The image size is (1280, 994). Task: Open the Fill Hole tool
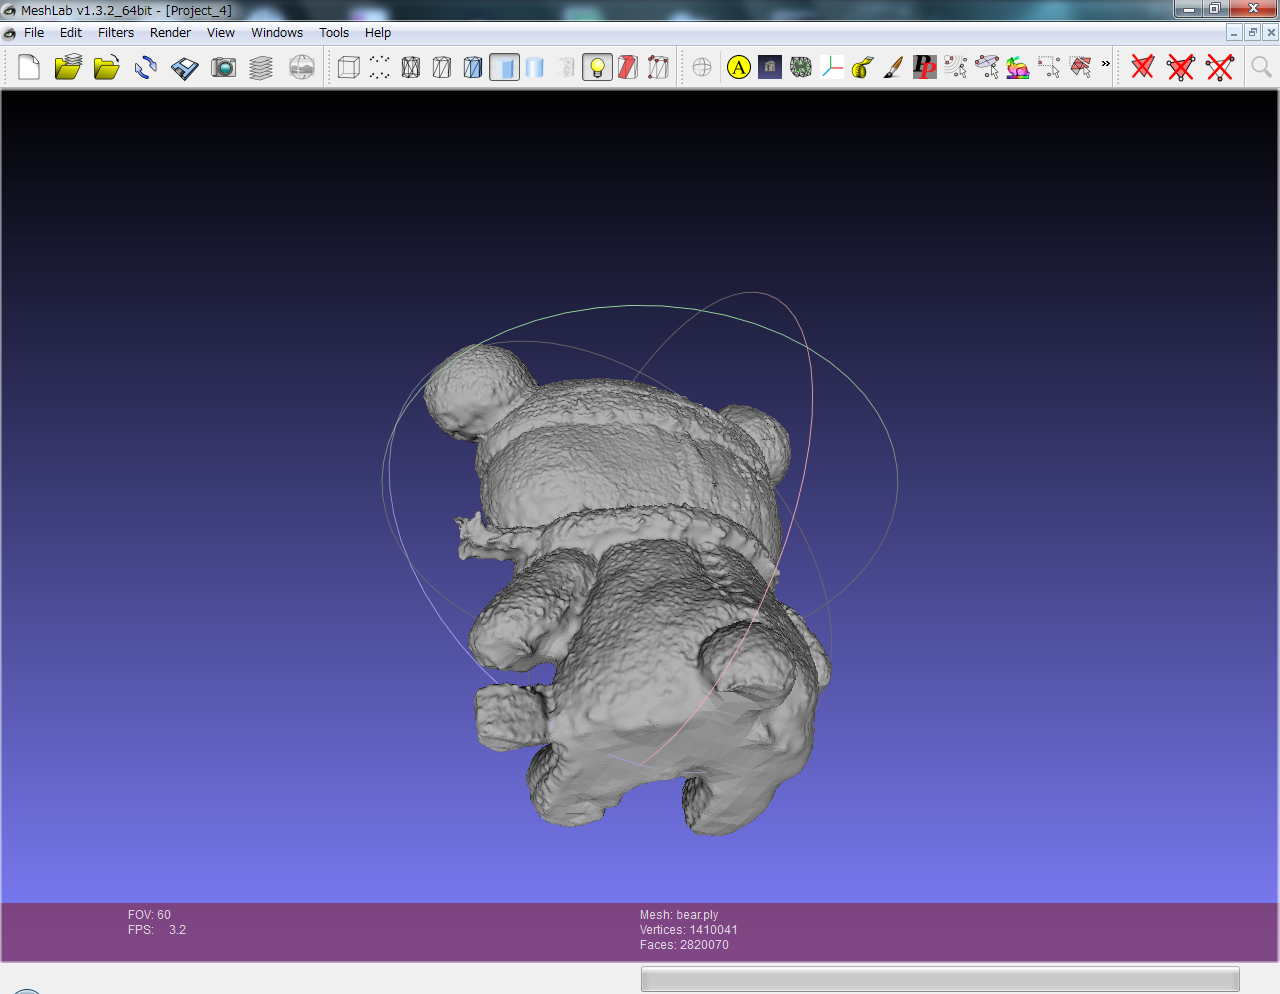coord(801,67)
